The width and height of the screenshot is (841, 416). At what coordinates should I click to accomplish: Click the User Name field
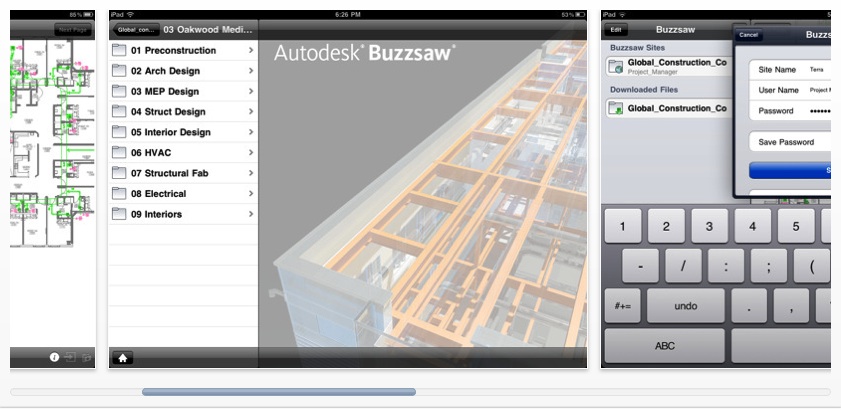[x=790, y=90]
